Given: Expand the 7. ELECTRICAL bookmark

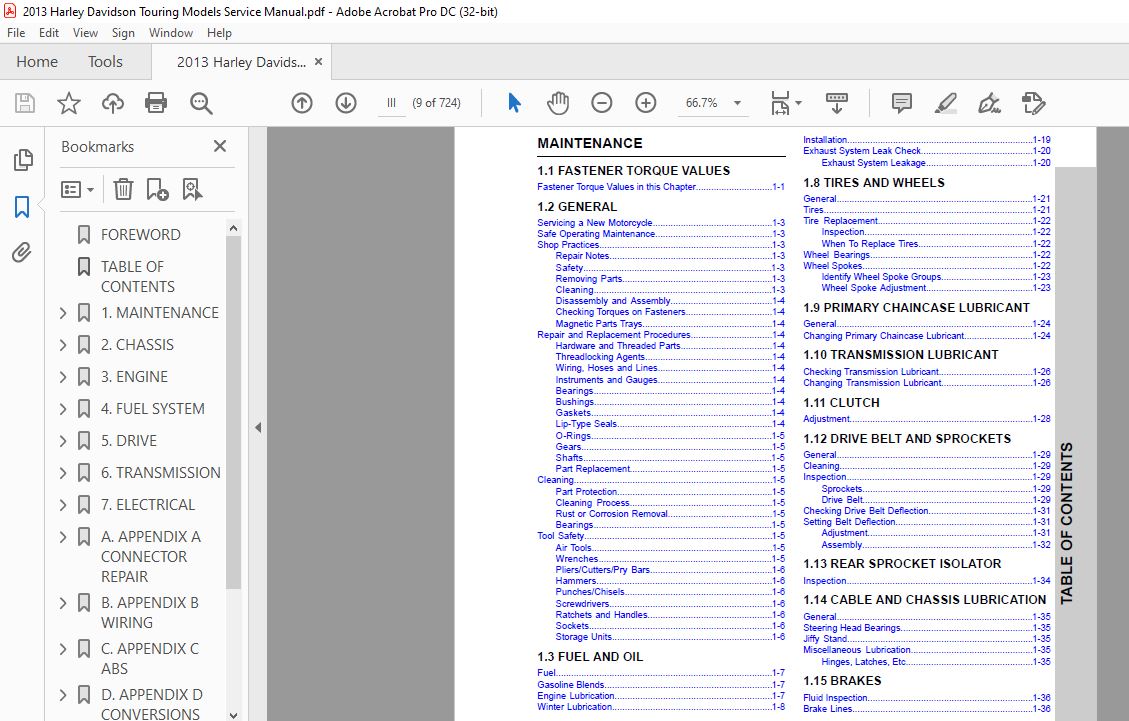Looking at the screenshot, I should pos(63,505).
